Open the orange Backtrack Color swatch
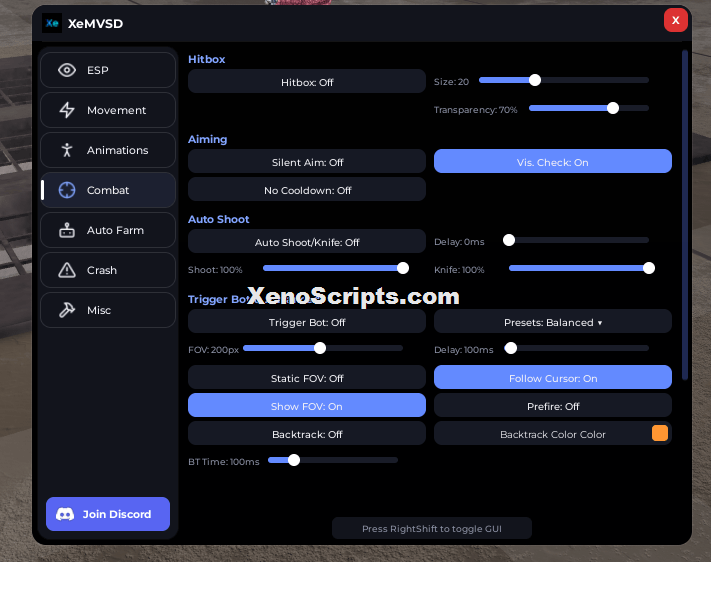This screenshot has width=711, height=592. [660, 433]
